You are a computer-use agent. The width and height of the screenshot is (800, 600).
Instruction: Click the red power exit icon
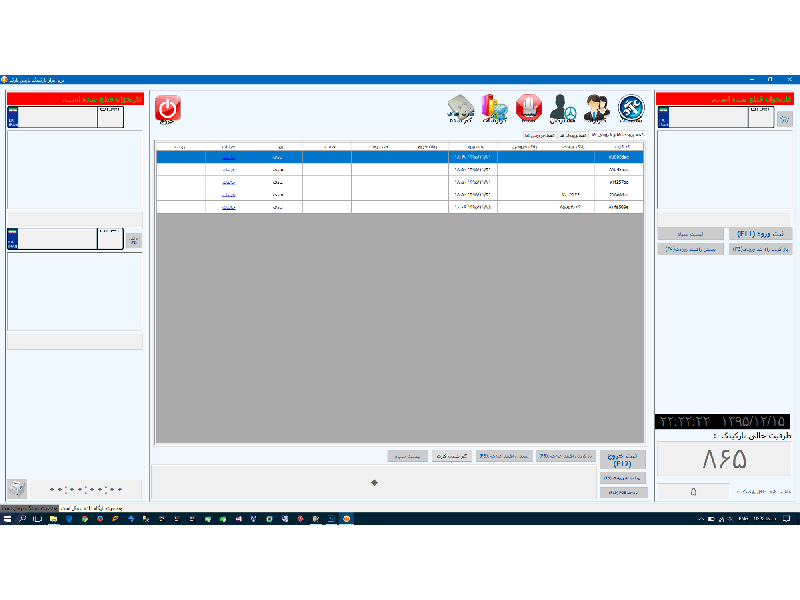[168, 109]
